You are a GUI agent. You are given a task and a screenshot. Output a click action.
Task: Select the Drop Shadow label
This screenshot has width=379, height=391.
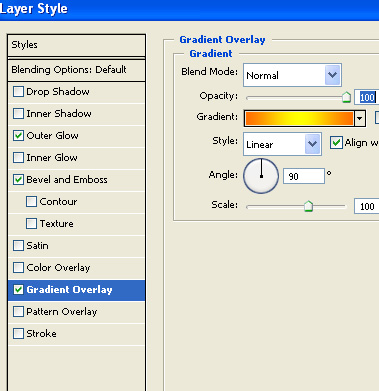pyautogui.click(x=58, y=92)
